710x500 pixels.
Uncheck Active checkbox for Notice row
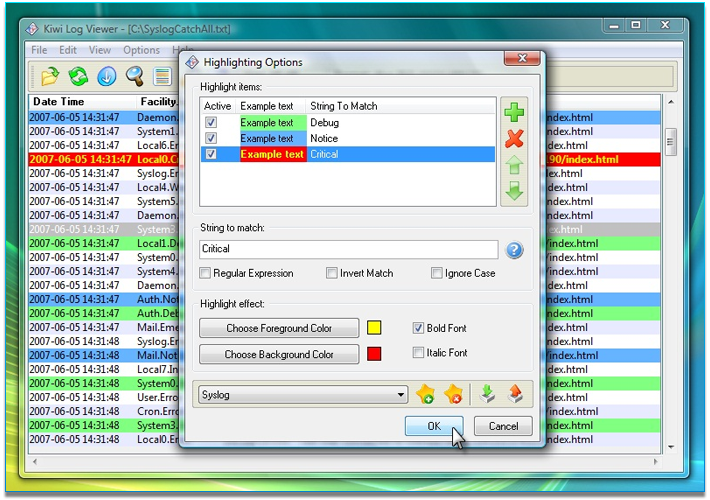[211, 138]
